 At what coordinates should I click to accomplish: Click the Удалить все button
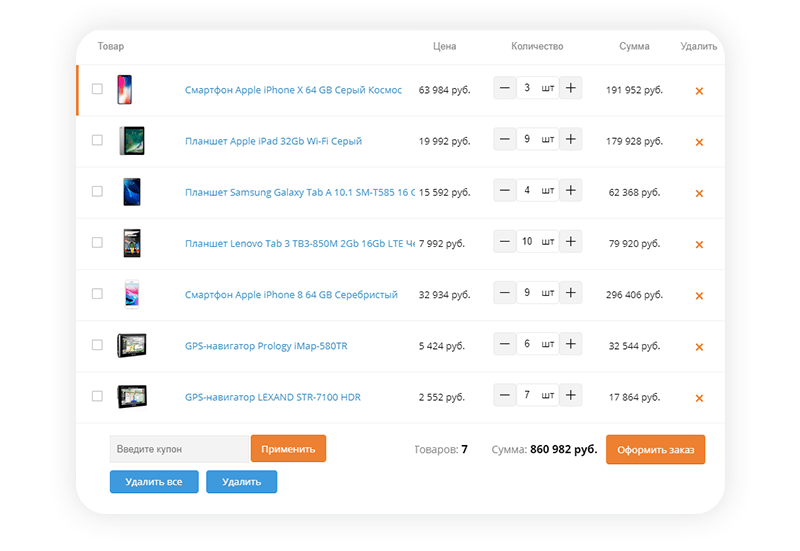click(x=154, y=482)
